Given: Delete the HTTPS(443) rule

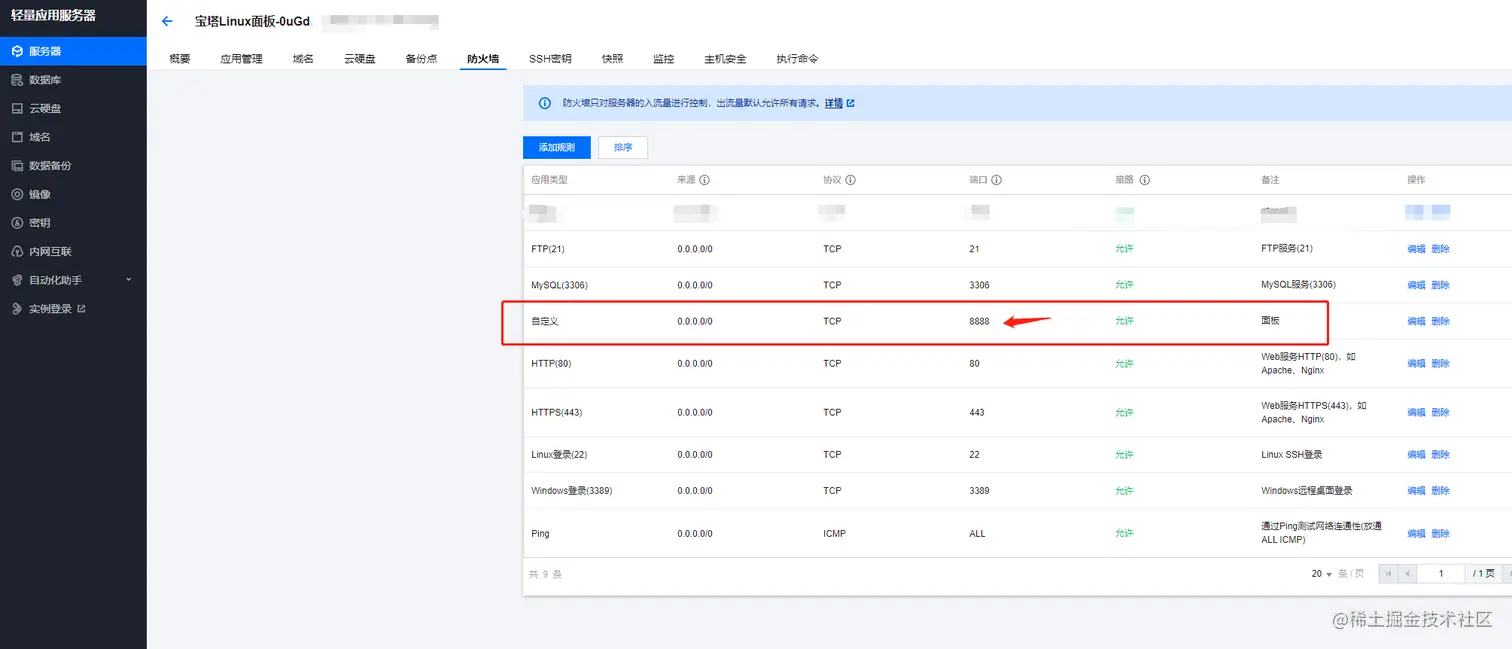Looking at the screenshot, I should (x=1440, y=412).
